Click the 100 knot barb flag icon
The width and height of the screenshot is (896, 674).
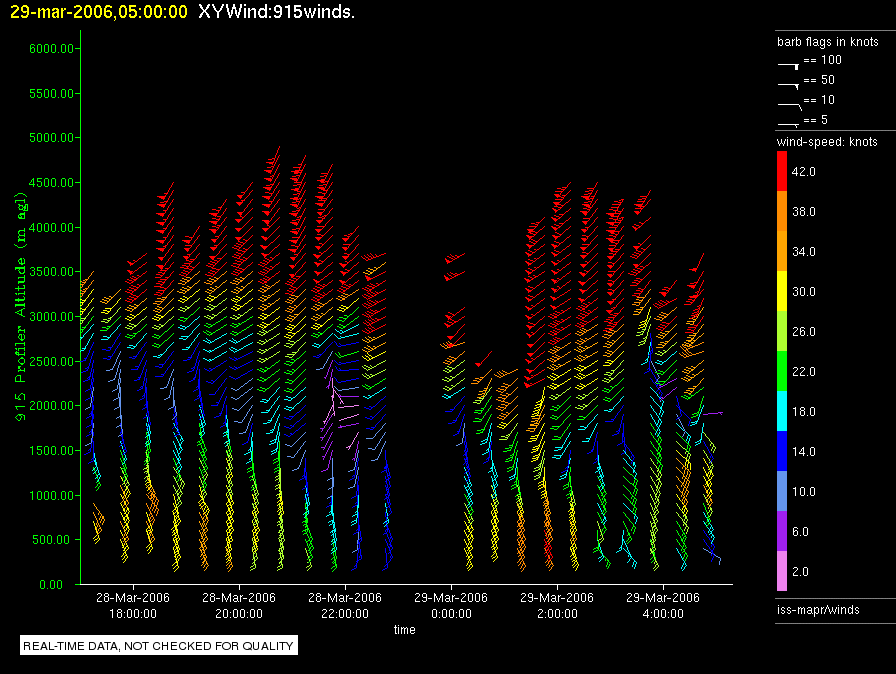(x=788, y=66)
